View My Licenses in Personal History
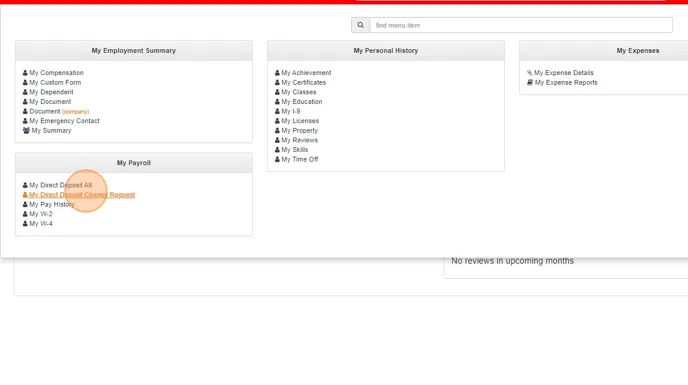Screen dimensions: 688x385 (x=300, y=121)
